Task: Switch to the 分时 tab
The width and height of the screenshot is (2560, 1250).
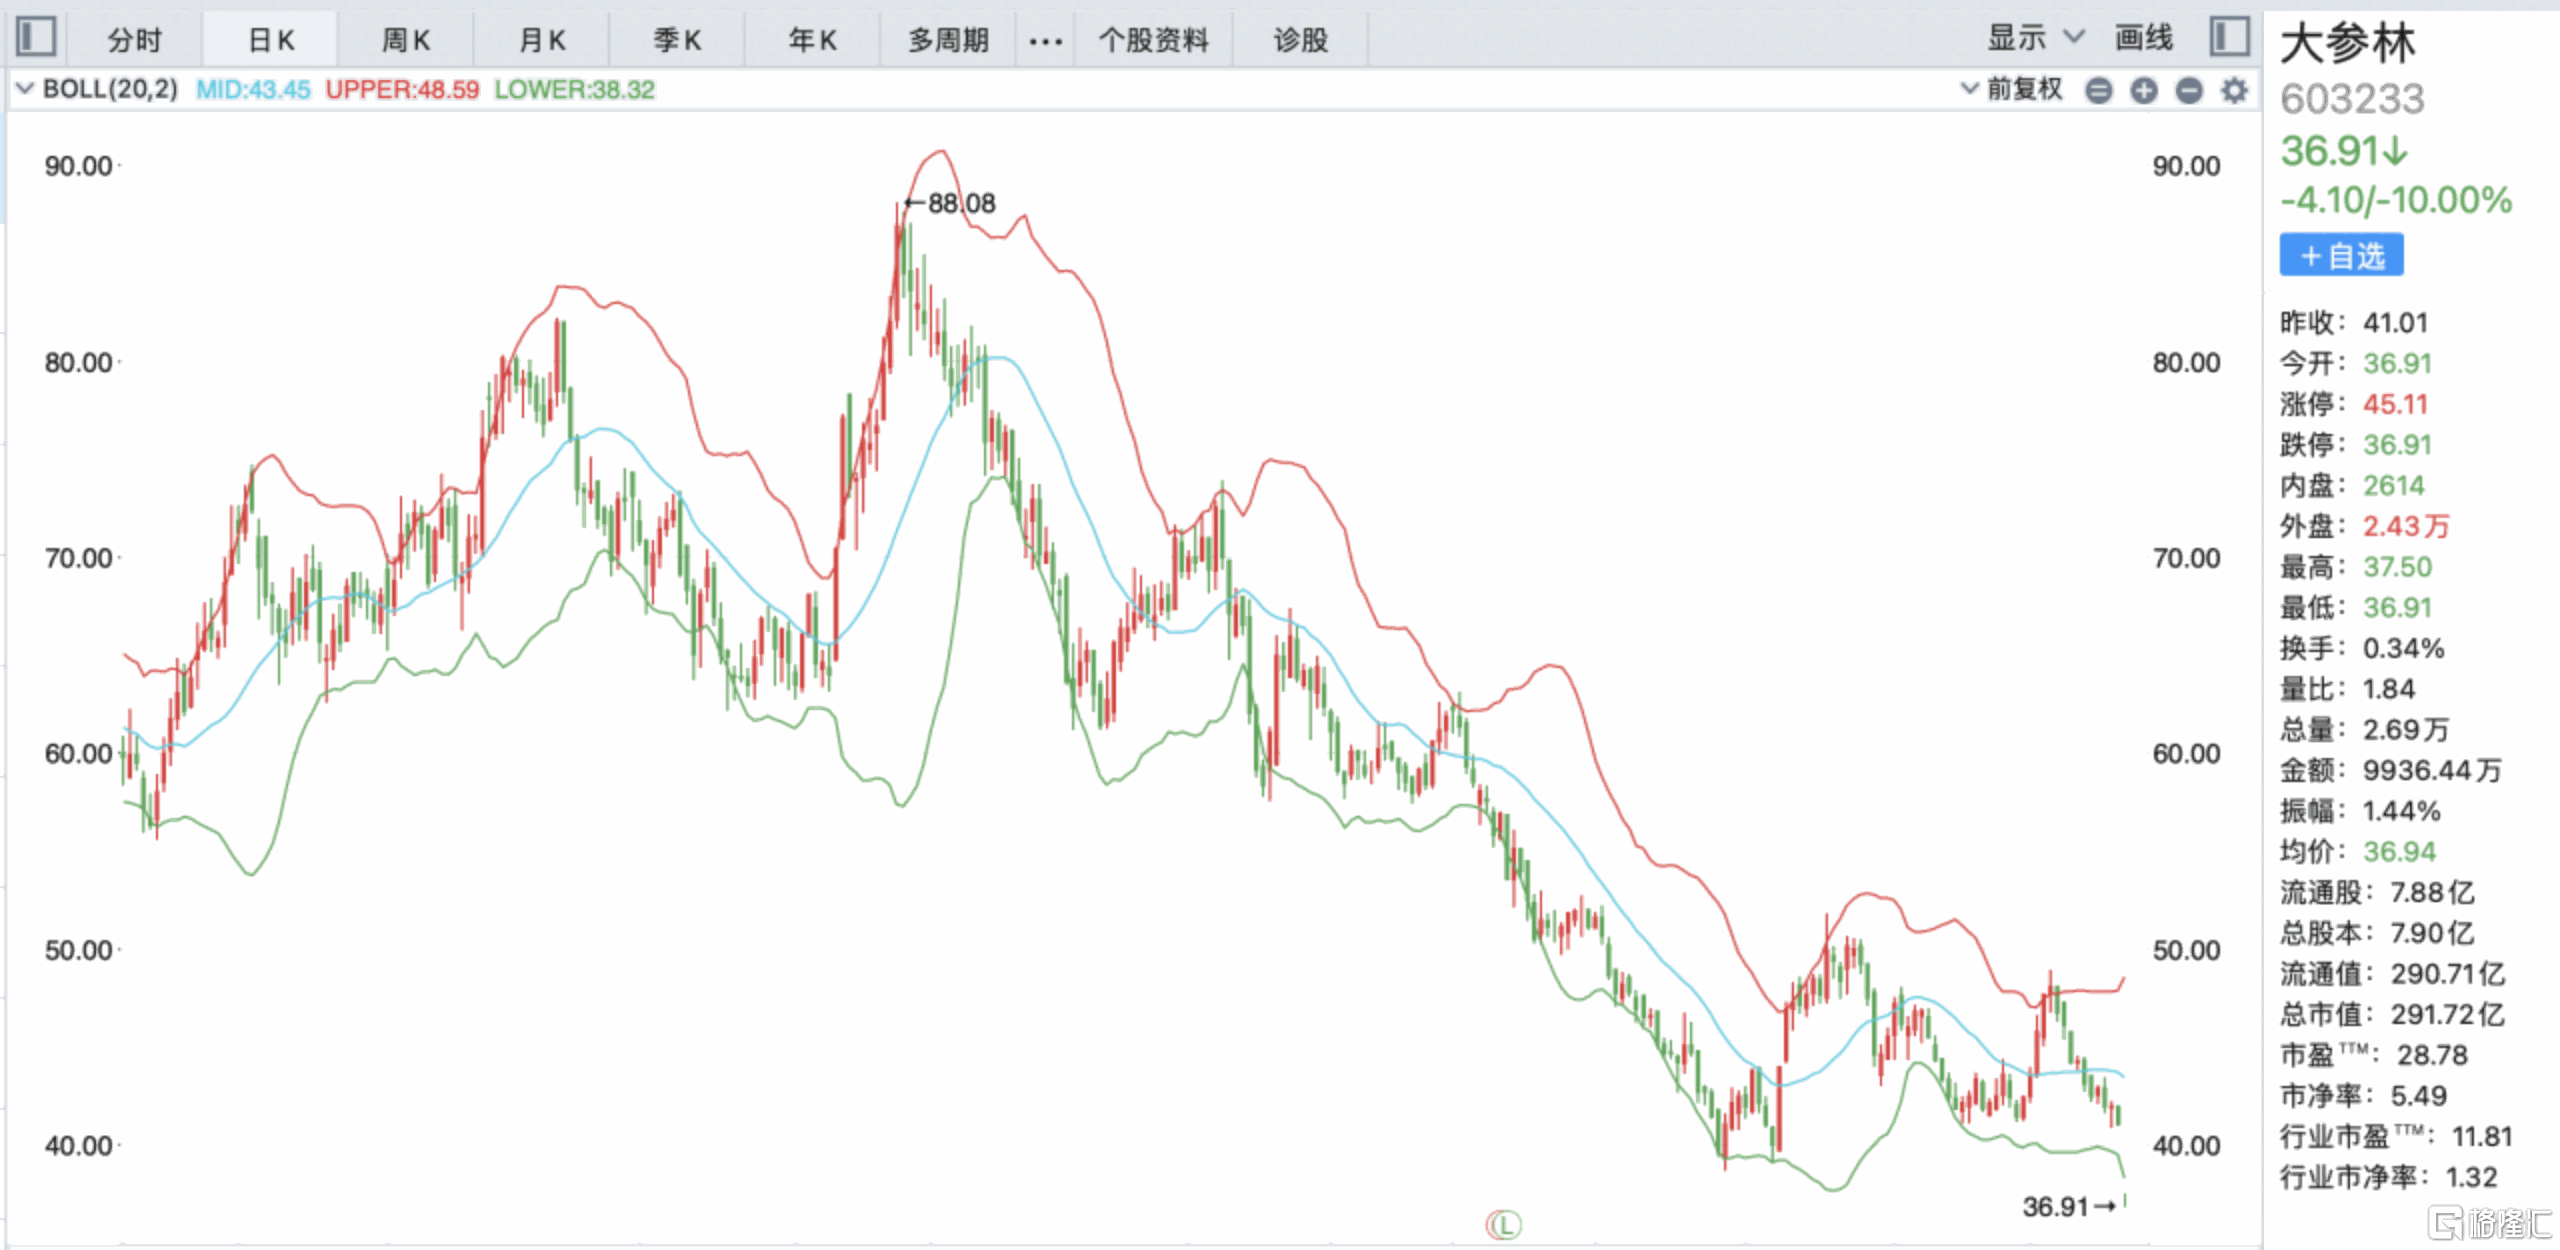Action: [x=134, y=40]
